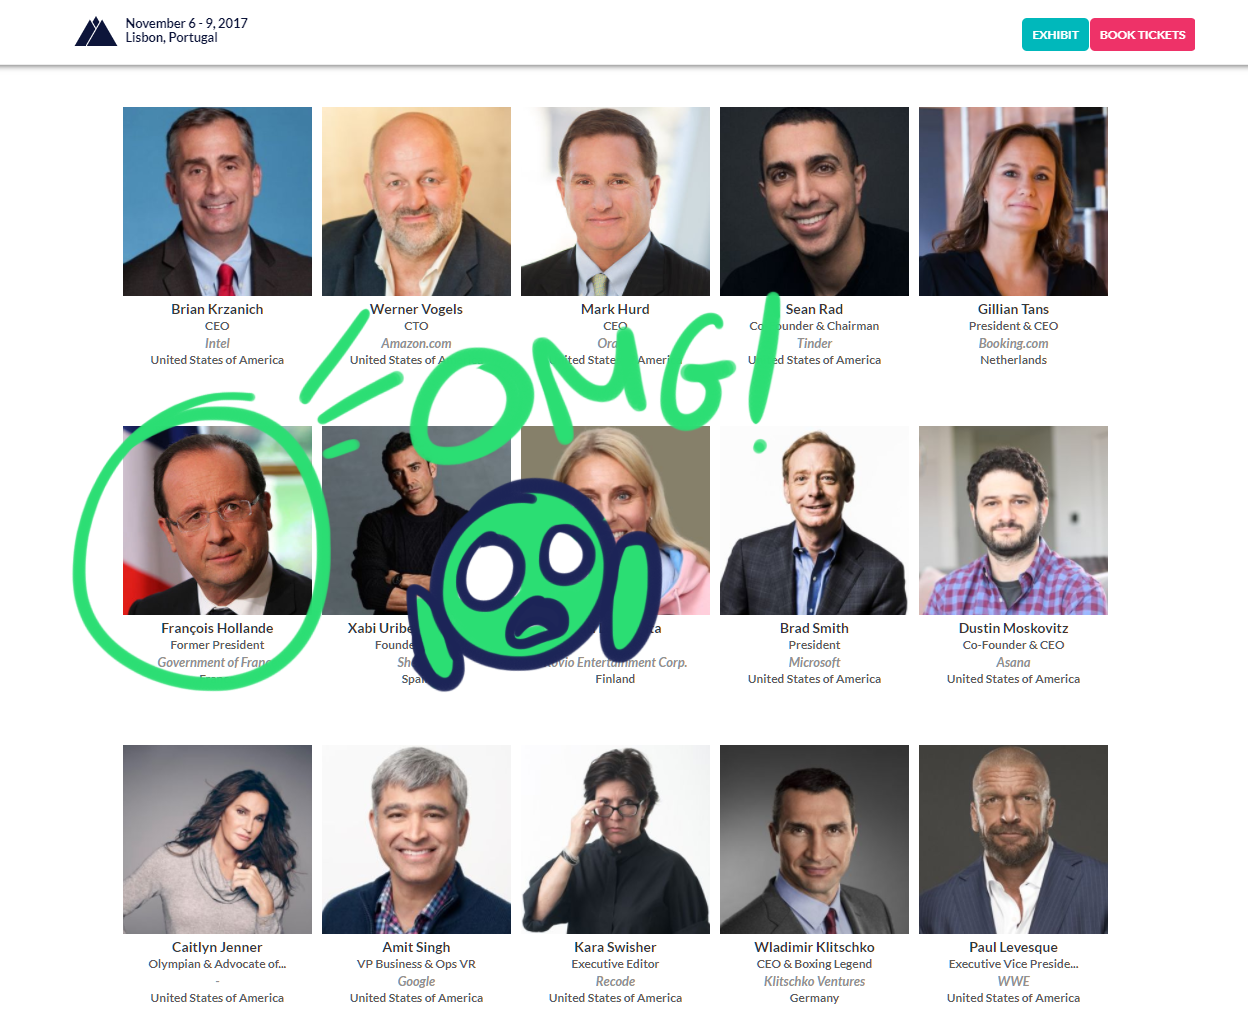Open the Booking.com company link
Screen dimensions: 1248x1030
1013,343
